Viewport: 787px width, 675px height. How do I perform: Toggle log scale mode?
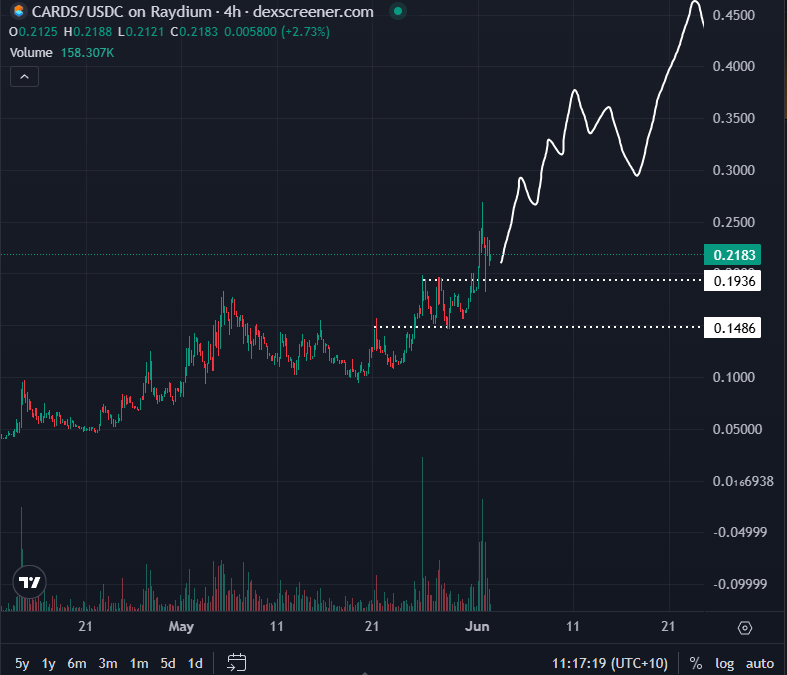724,663
